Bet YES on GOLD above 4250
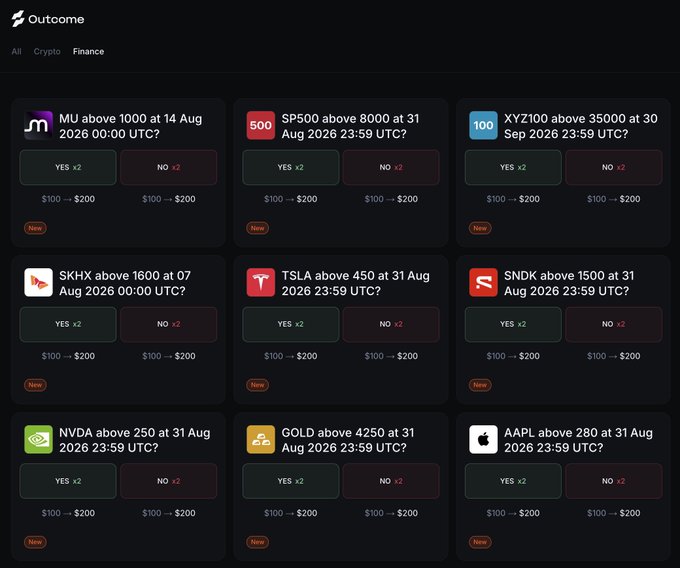The height and width of the screenshot is (568, 680). tap(291, 481)
